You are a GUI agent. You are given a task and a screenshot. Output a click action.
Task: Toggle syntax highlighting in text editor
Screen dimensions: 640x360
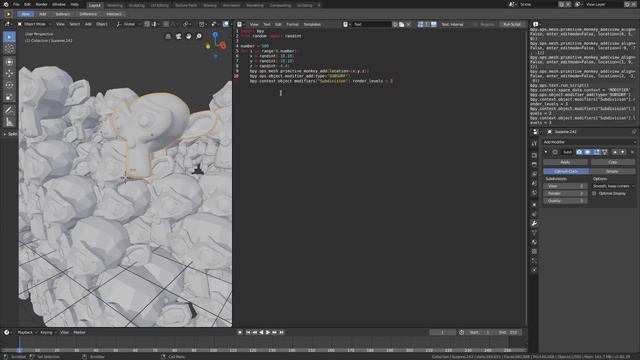point(433,24)
